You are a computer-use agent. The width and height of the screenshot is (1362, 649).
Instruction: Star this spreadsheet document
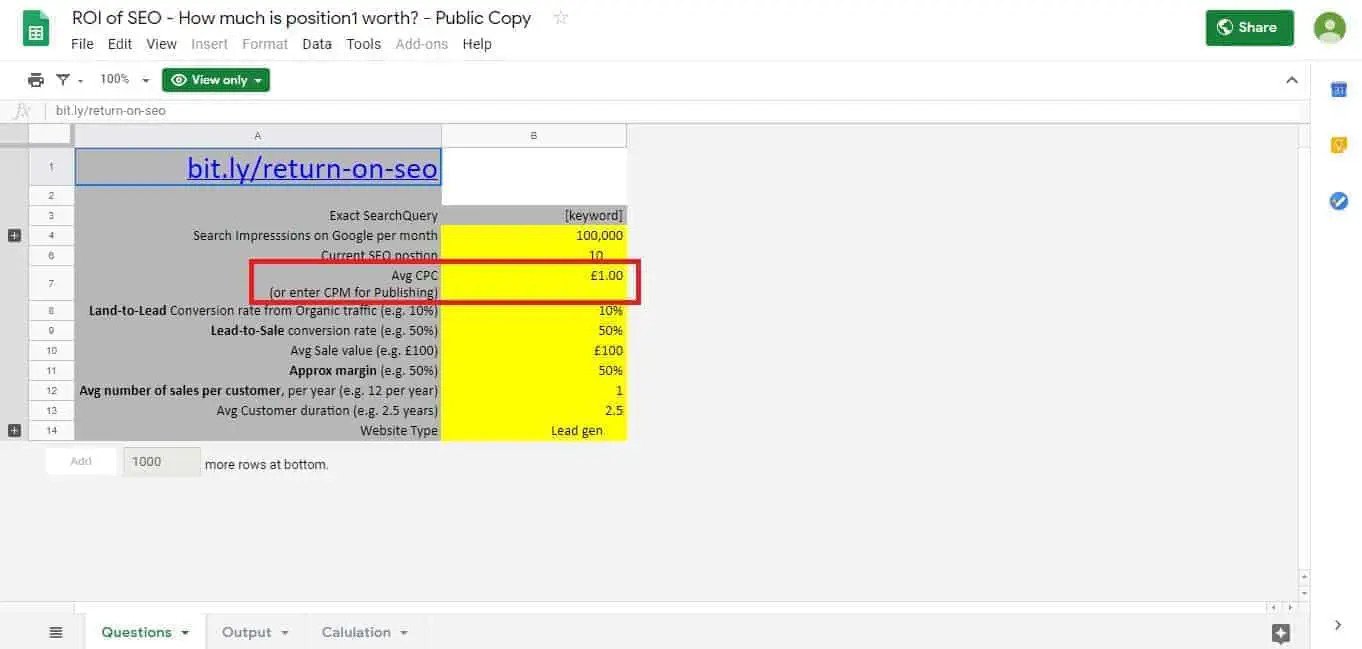click(x=560, y=18)
